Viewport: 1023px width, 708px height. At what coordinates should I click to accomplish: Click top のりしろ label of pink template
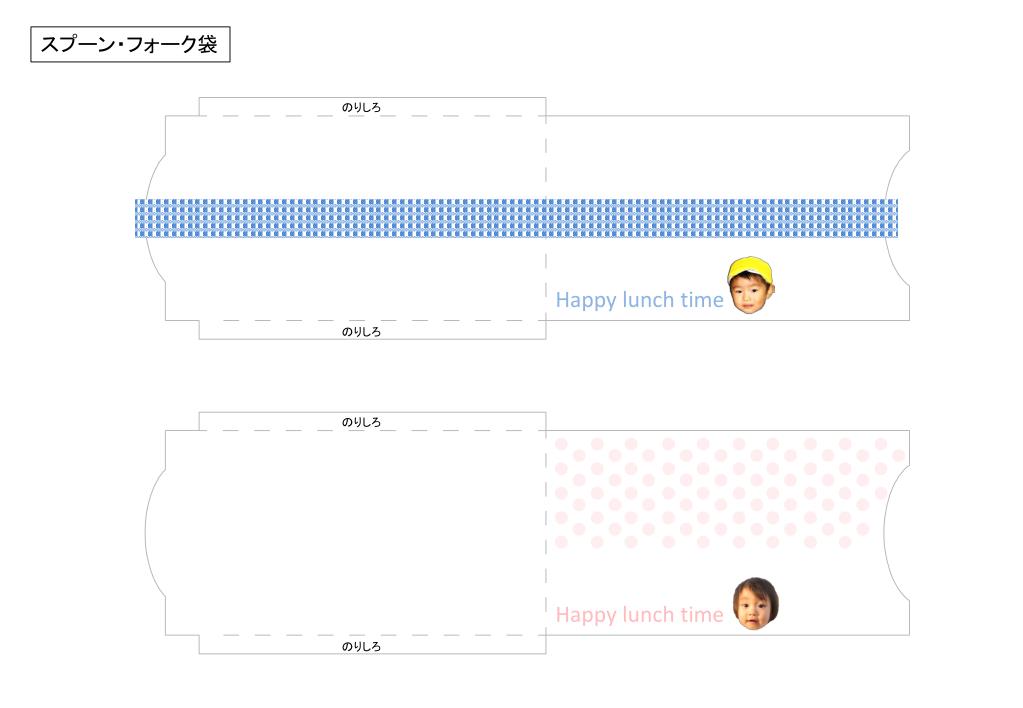pyautogui.click(x=361, y=422)
